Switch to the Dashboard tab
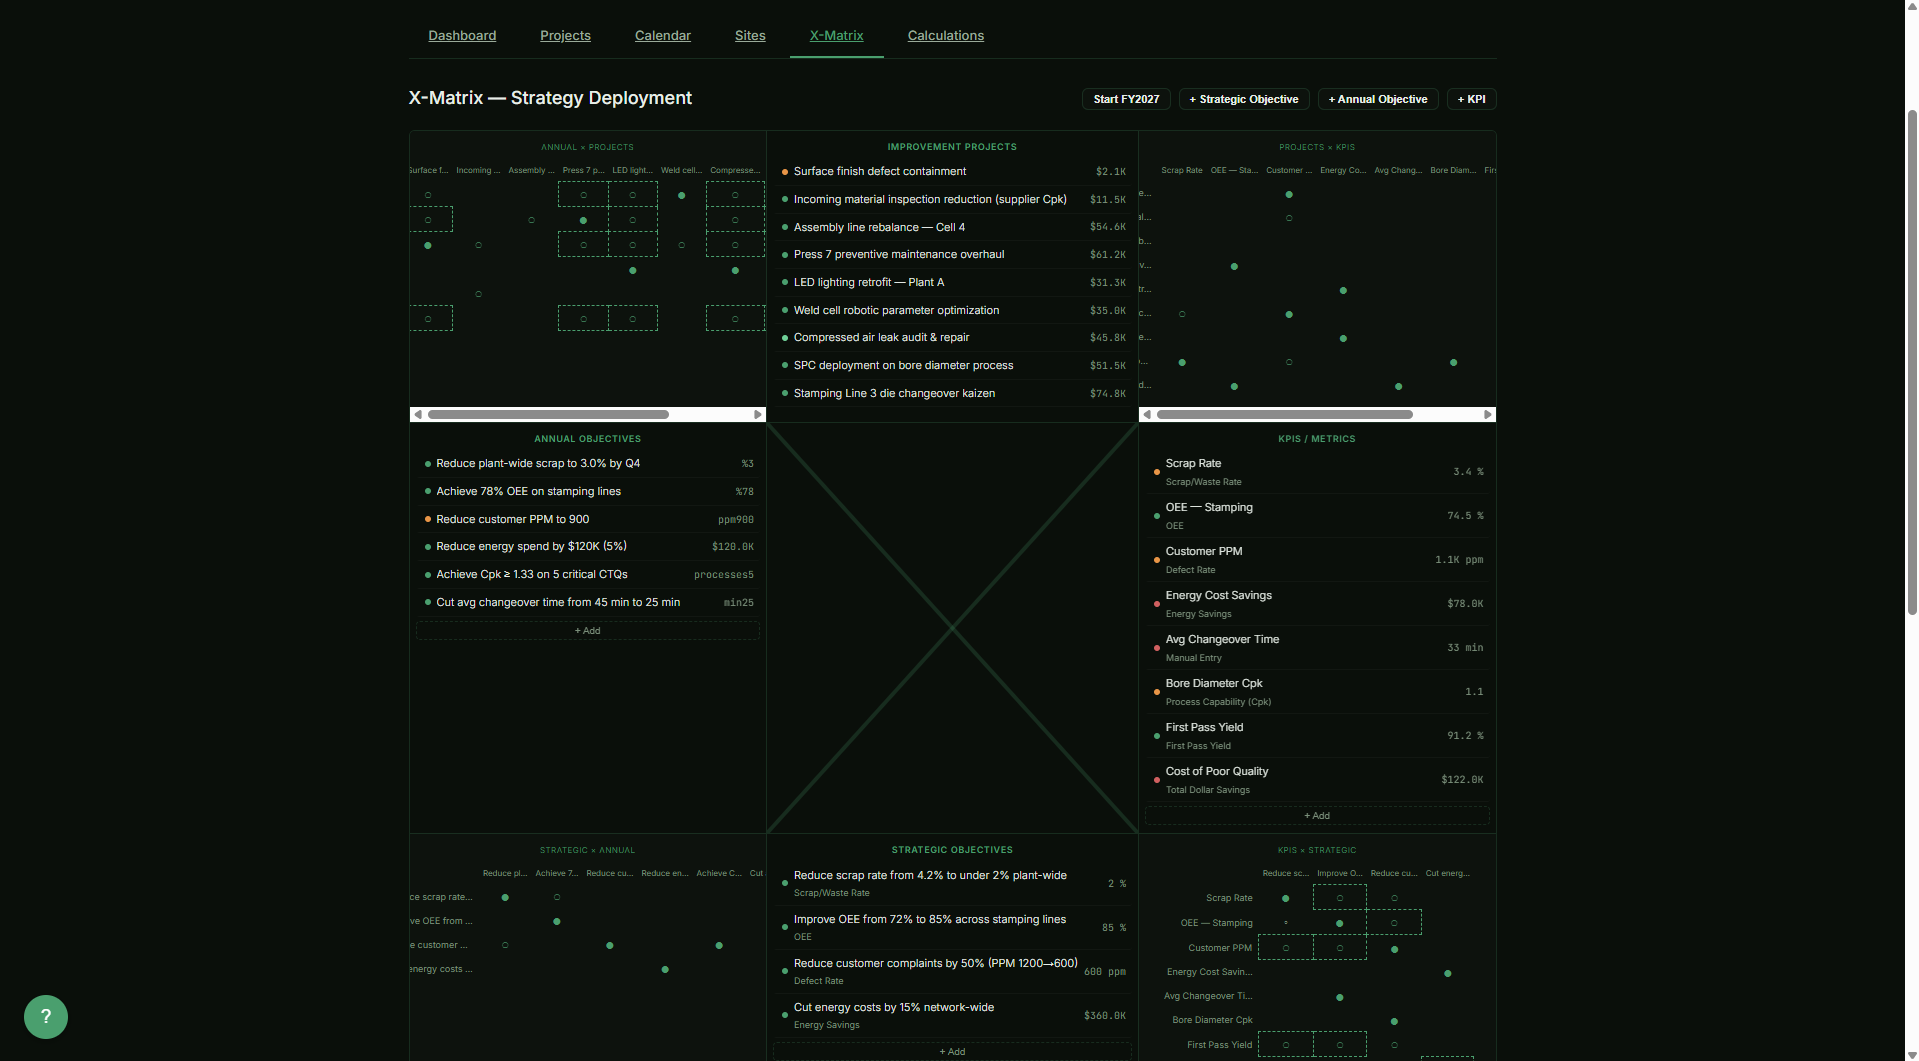The image size is (1919, 1061). pos(462,35)
